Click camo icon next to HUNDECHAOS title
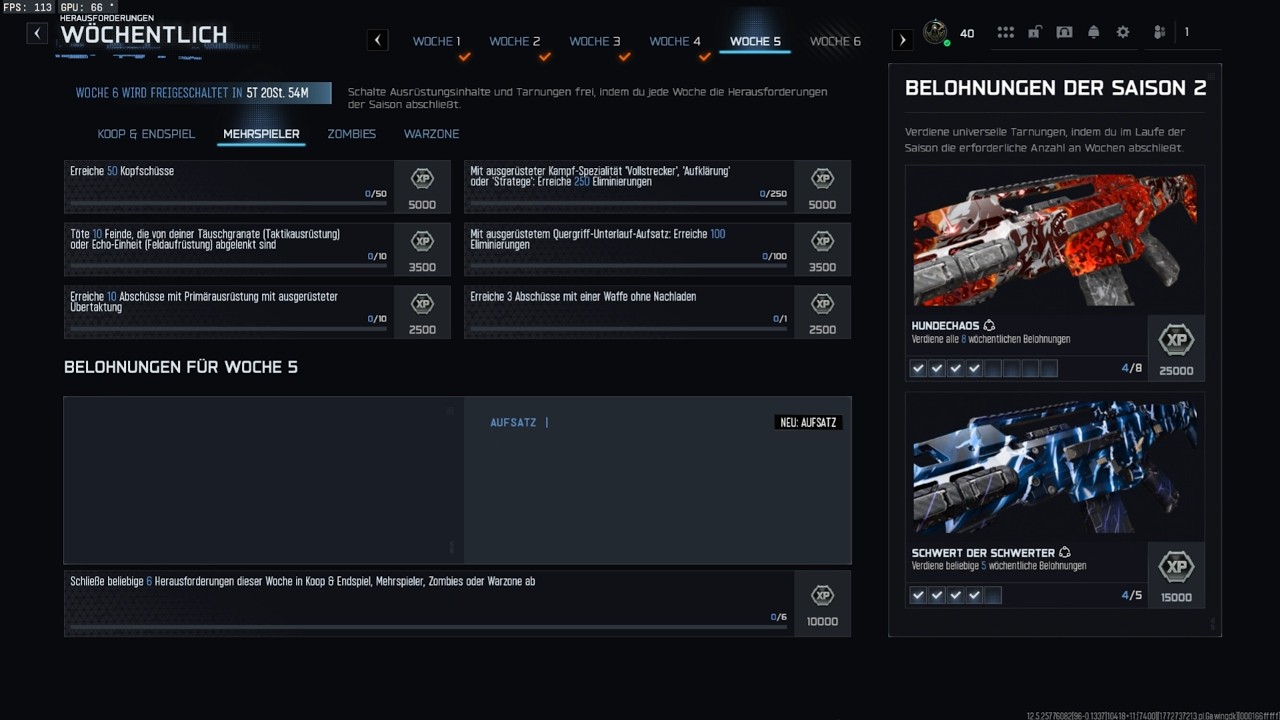 pyautogui.click(x=989, y=326)
